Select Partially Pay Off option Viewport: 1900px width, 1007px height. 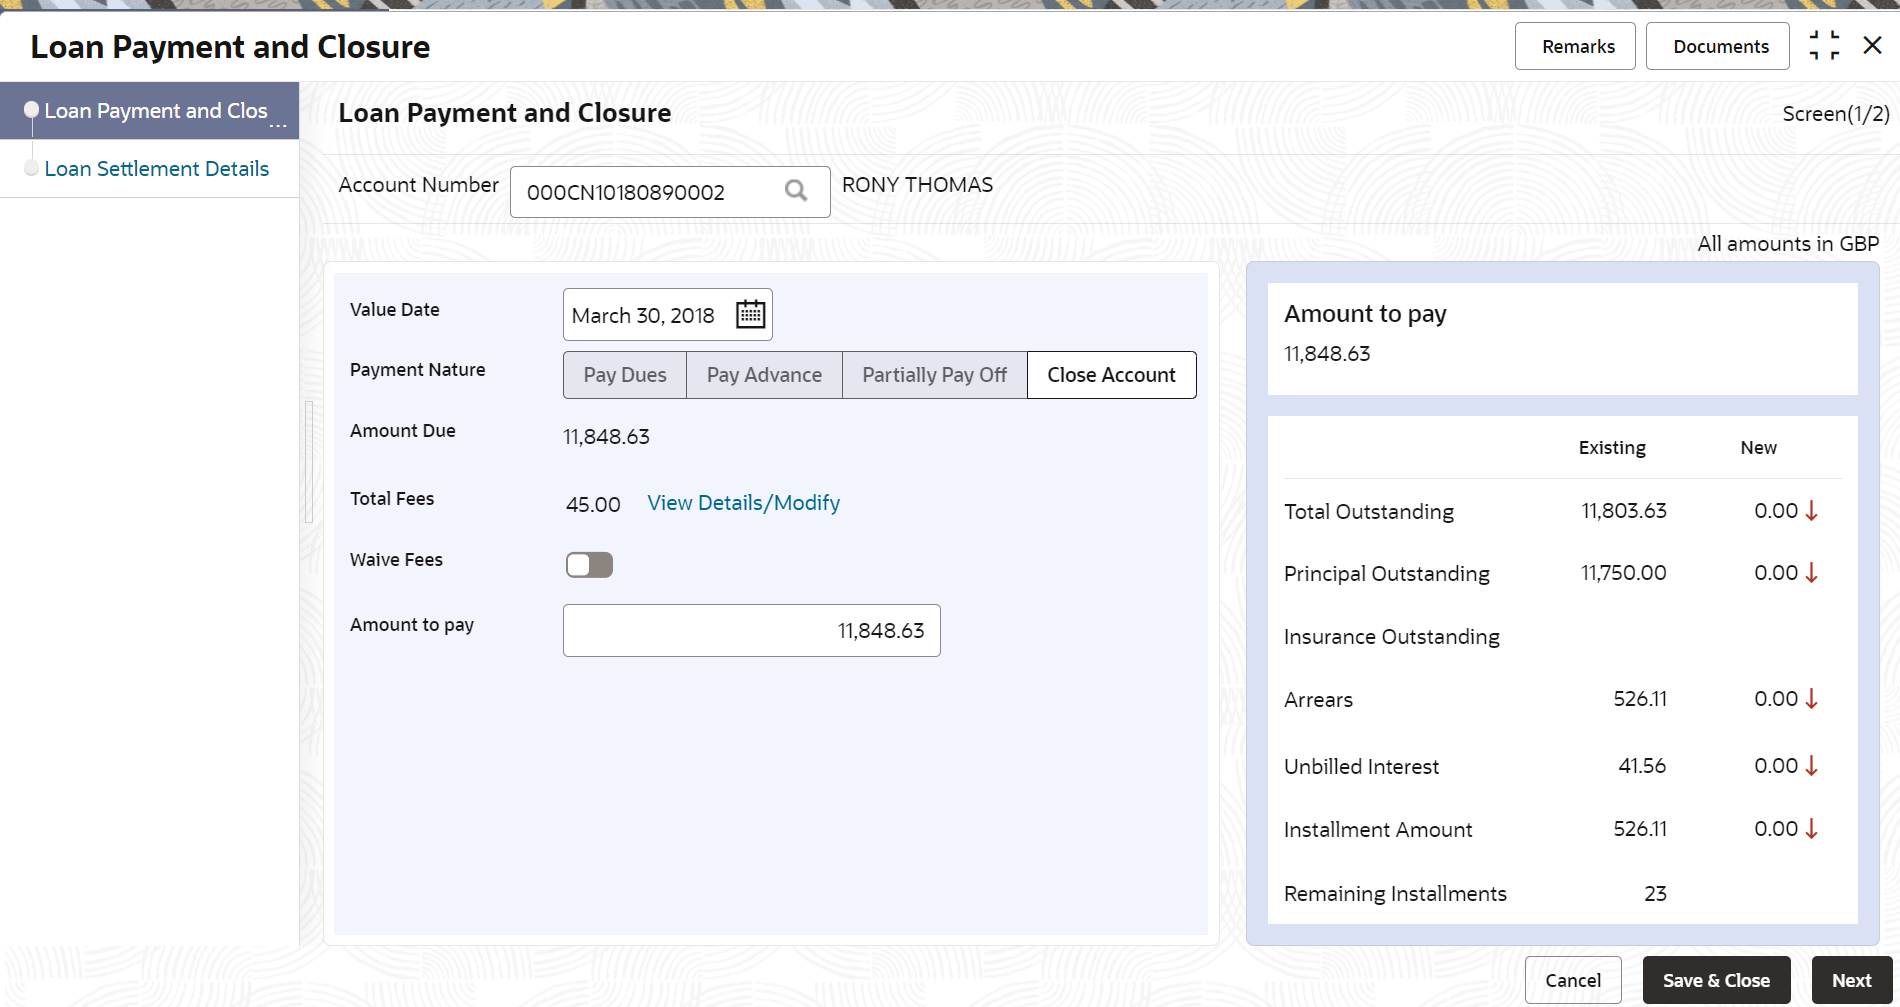tap(934, 375)
